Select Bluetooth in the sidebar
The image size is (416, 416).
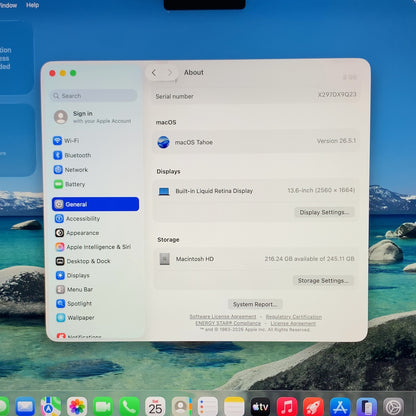click(x=72, y=155)
